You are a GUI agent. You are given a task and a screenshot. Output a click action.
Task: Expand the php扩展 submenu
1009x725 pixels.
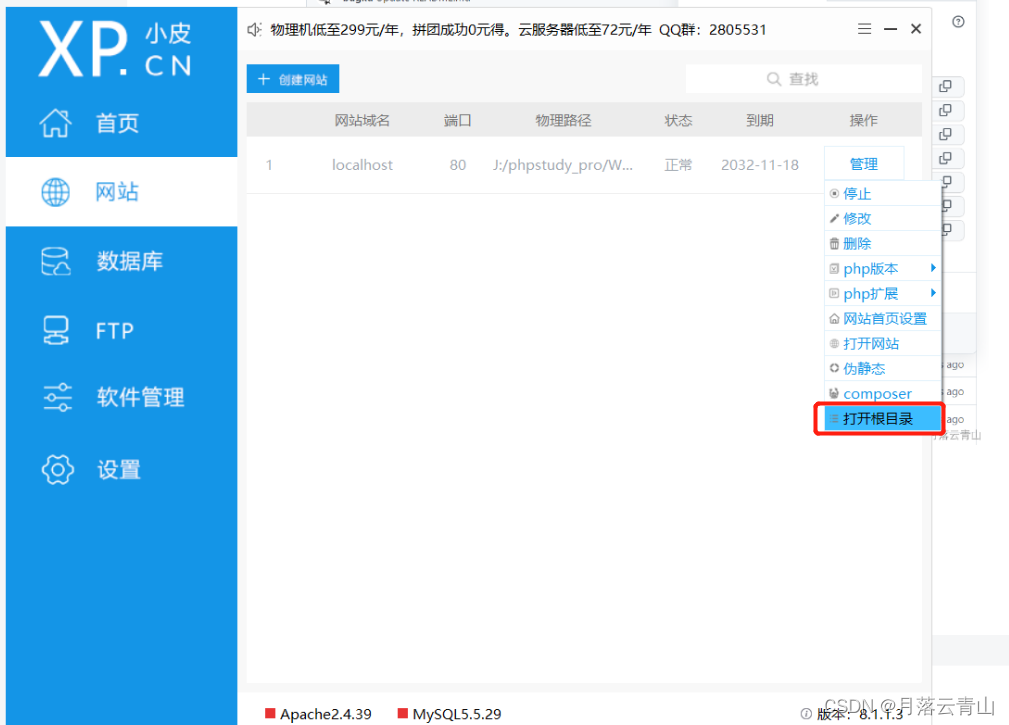click(873, 293)
